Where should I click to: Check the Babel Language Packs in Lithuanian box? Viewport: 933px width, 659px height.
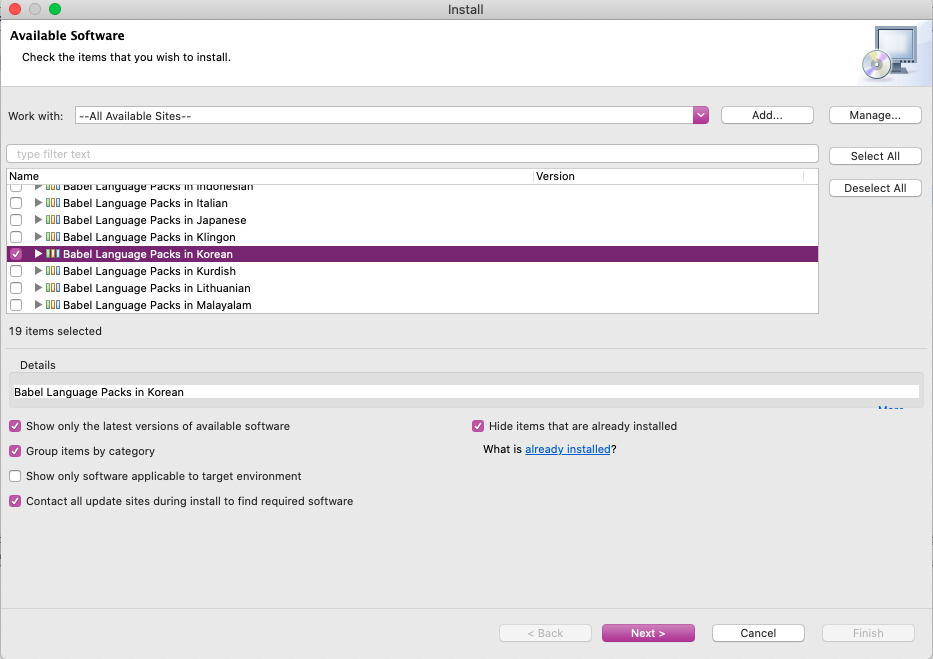click(16, 288)
